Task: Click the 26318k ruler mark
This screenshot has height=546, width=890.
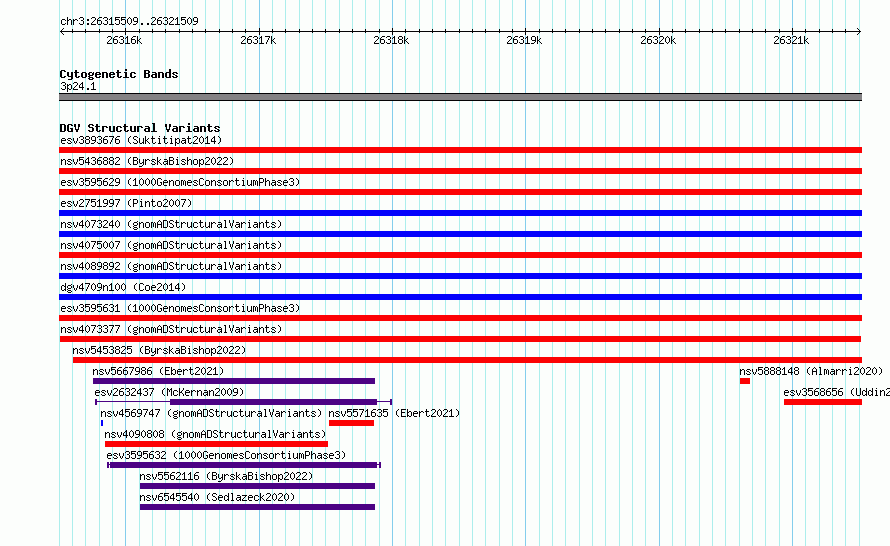Action: click(x=391, y=40)
